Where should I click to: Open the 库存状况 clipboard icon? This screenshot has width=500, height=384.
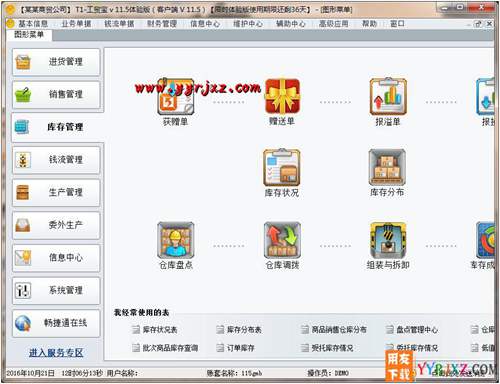[282, 168]
